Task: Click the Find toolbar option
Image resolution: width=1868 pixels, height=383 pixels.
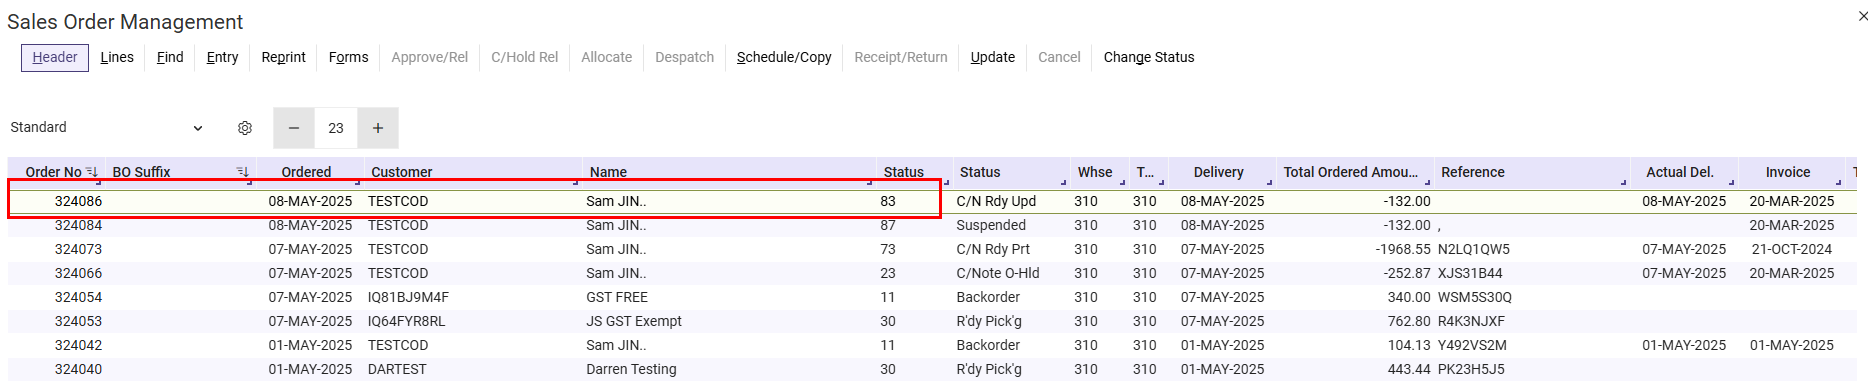Action: (x=170, y=57)
